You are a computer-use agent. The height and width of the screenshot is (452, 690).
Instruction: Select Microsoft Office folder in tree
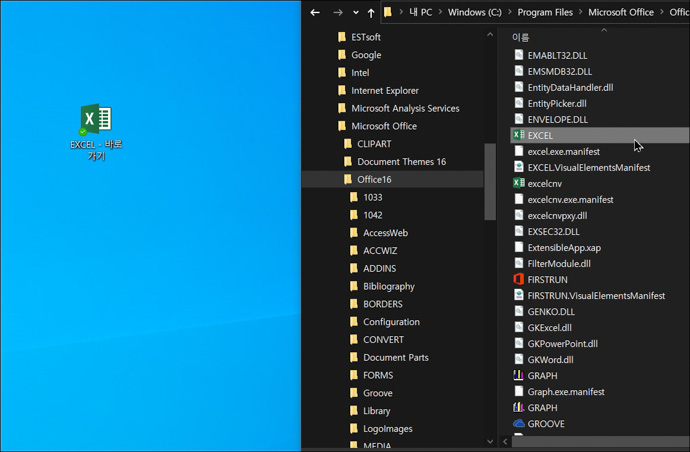click(x=384, y=126)
